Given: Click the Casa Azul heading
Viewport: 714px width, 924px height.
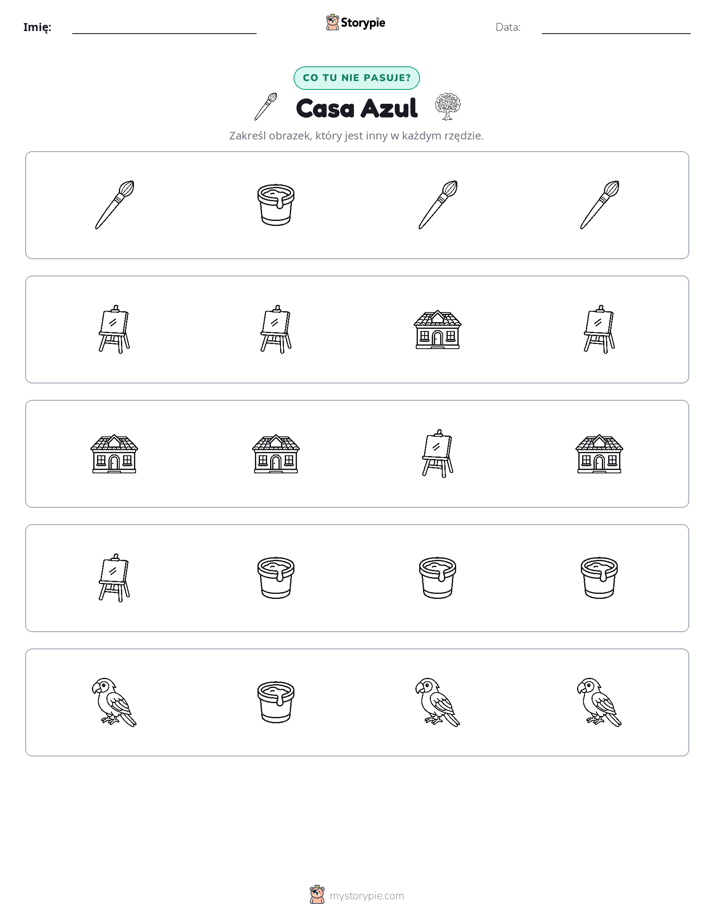Looking at the screenshot, I should 356,108.
